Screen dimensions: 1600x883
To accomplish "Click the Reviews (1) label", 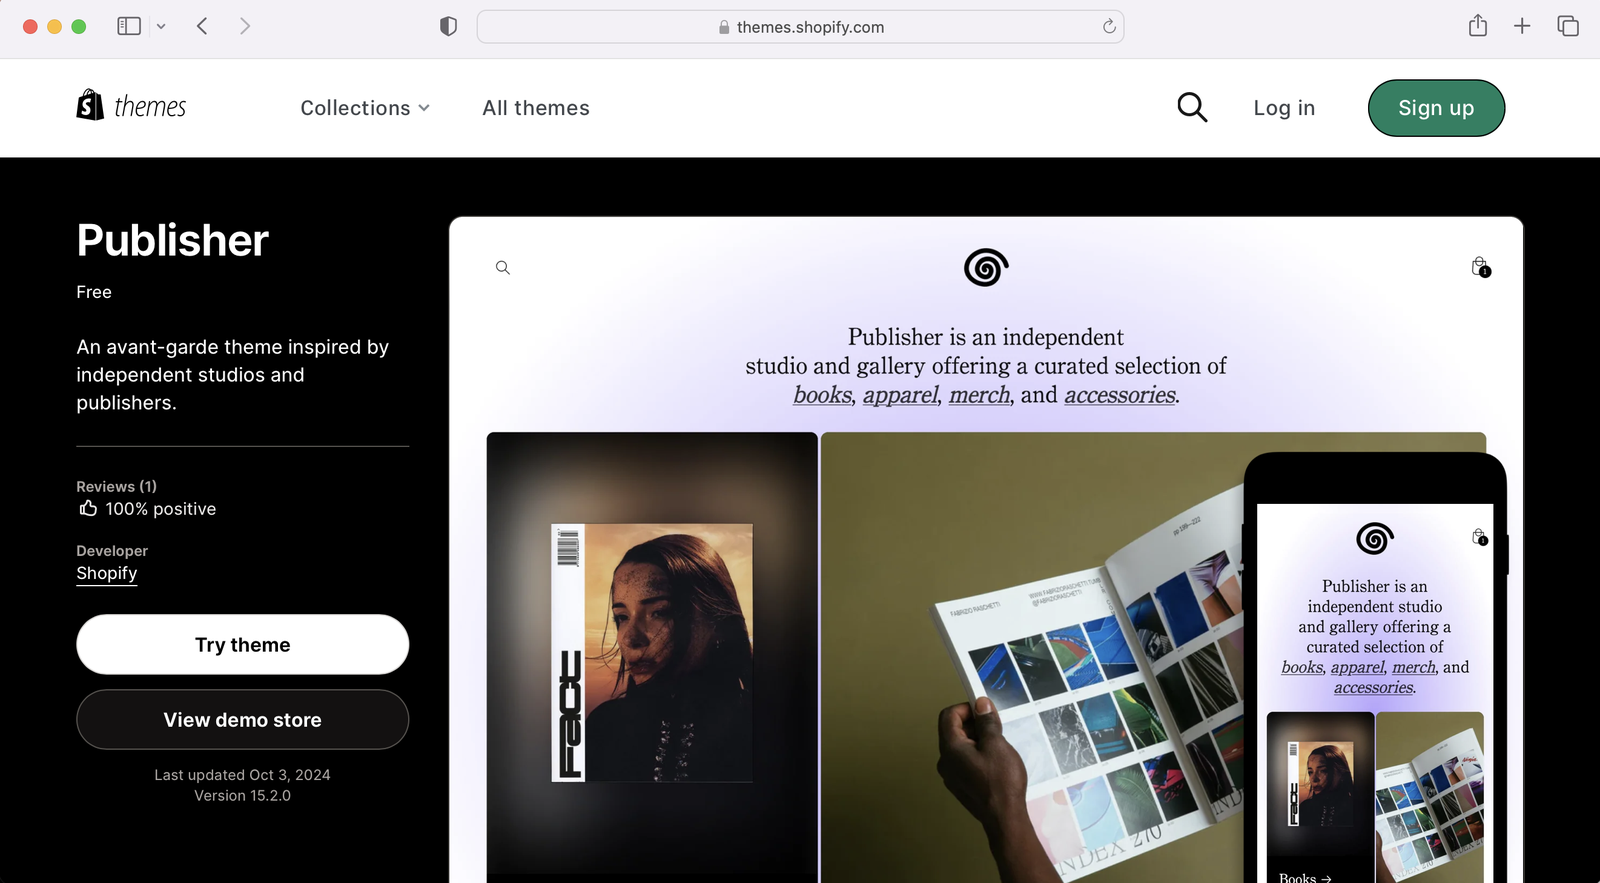I will click(116, 486).
